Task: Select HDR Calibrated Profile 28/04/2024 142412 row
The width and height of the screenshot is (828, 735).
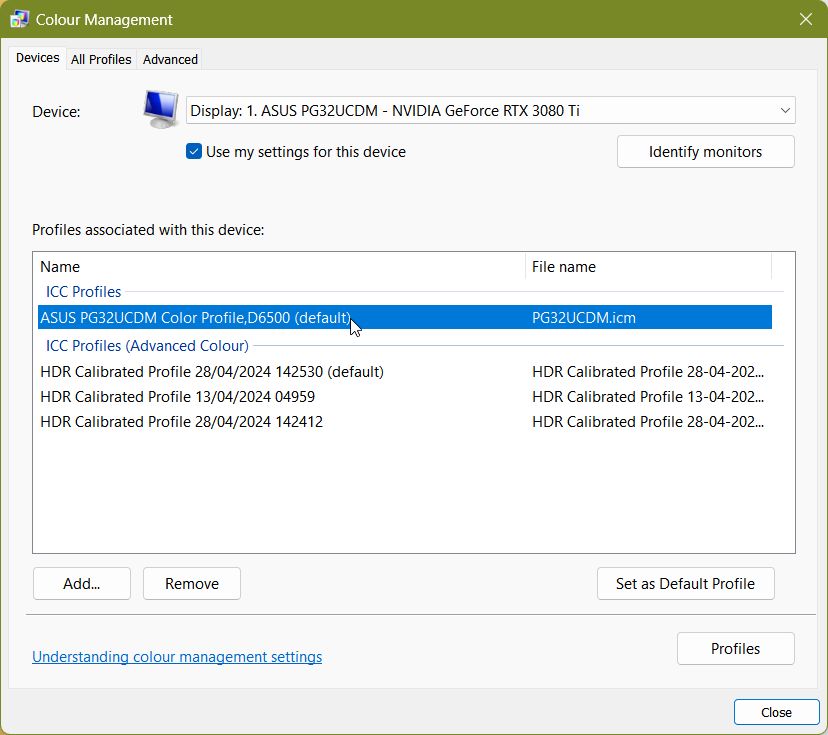Action: pos(404,422)
